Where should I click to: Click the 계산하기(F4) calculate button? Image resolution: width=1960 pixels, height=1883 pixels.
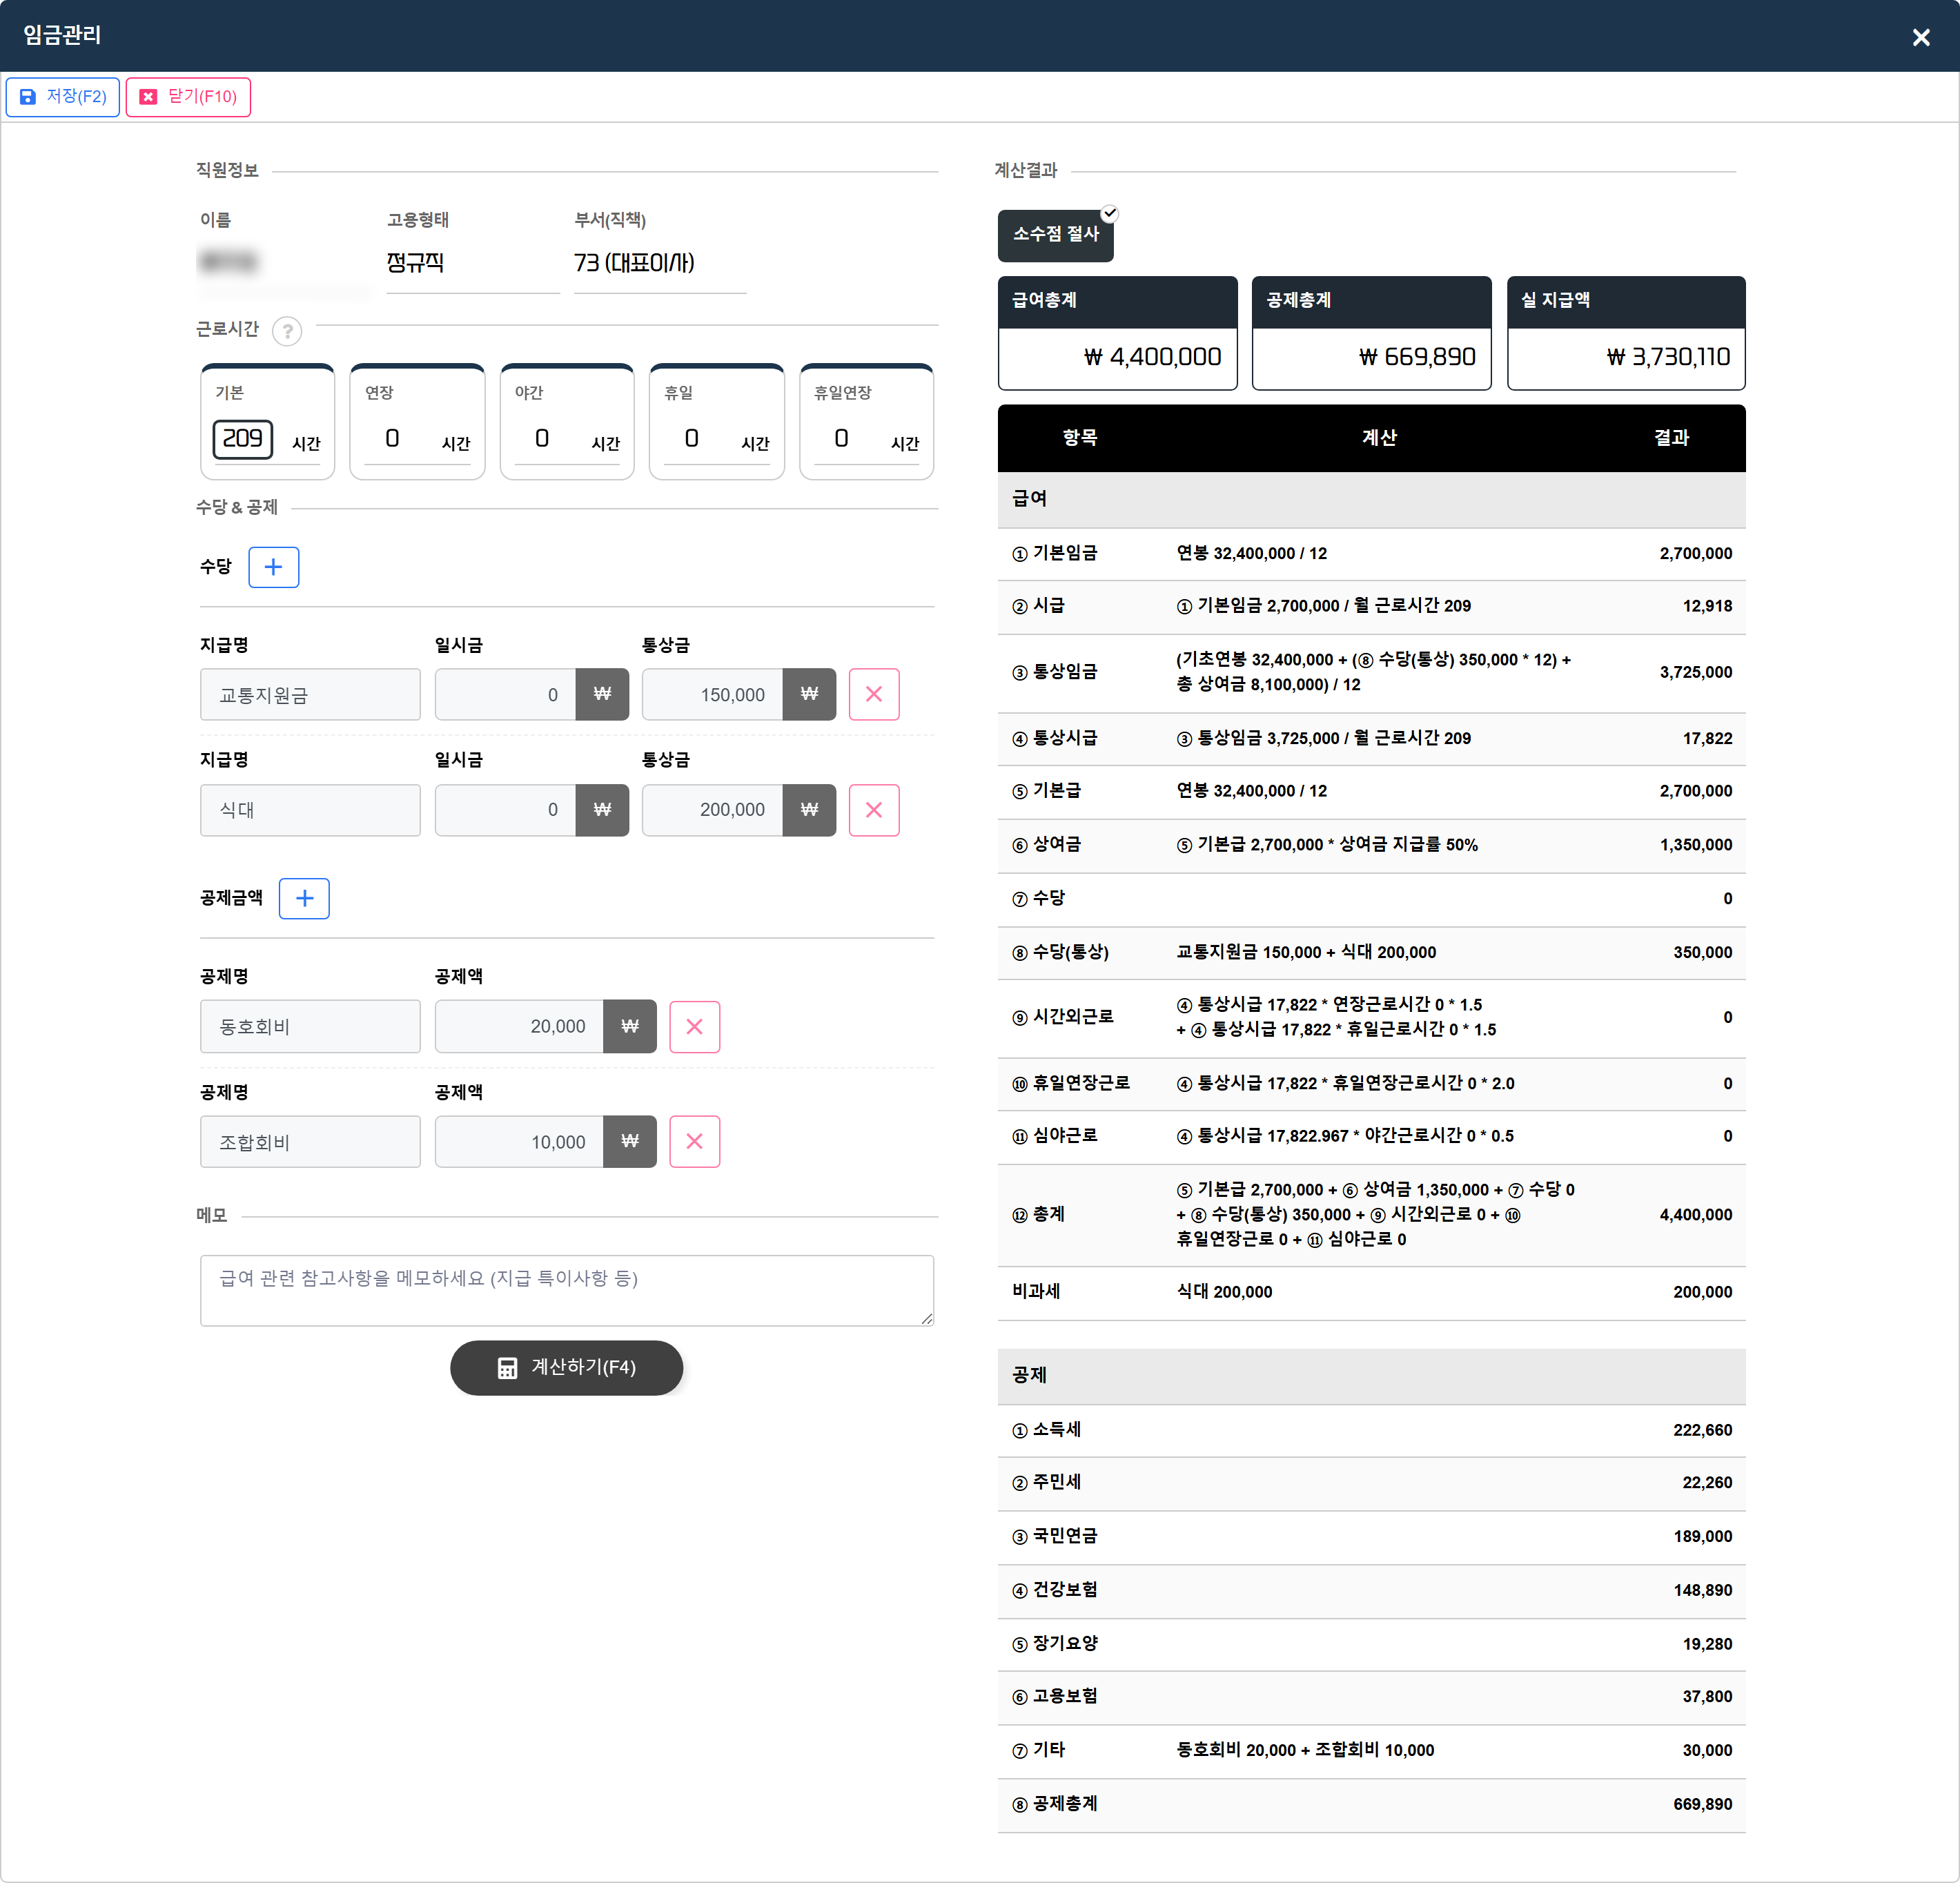coord(566,1368)
